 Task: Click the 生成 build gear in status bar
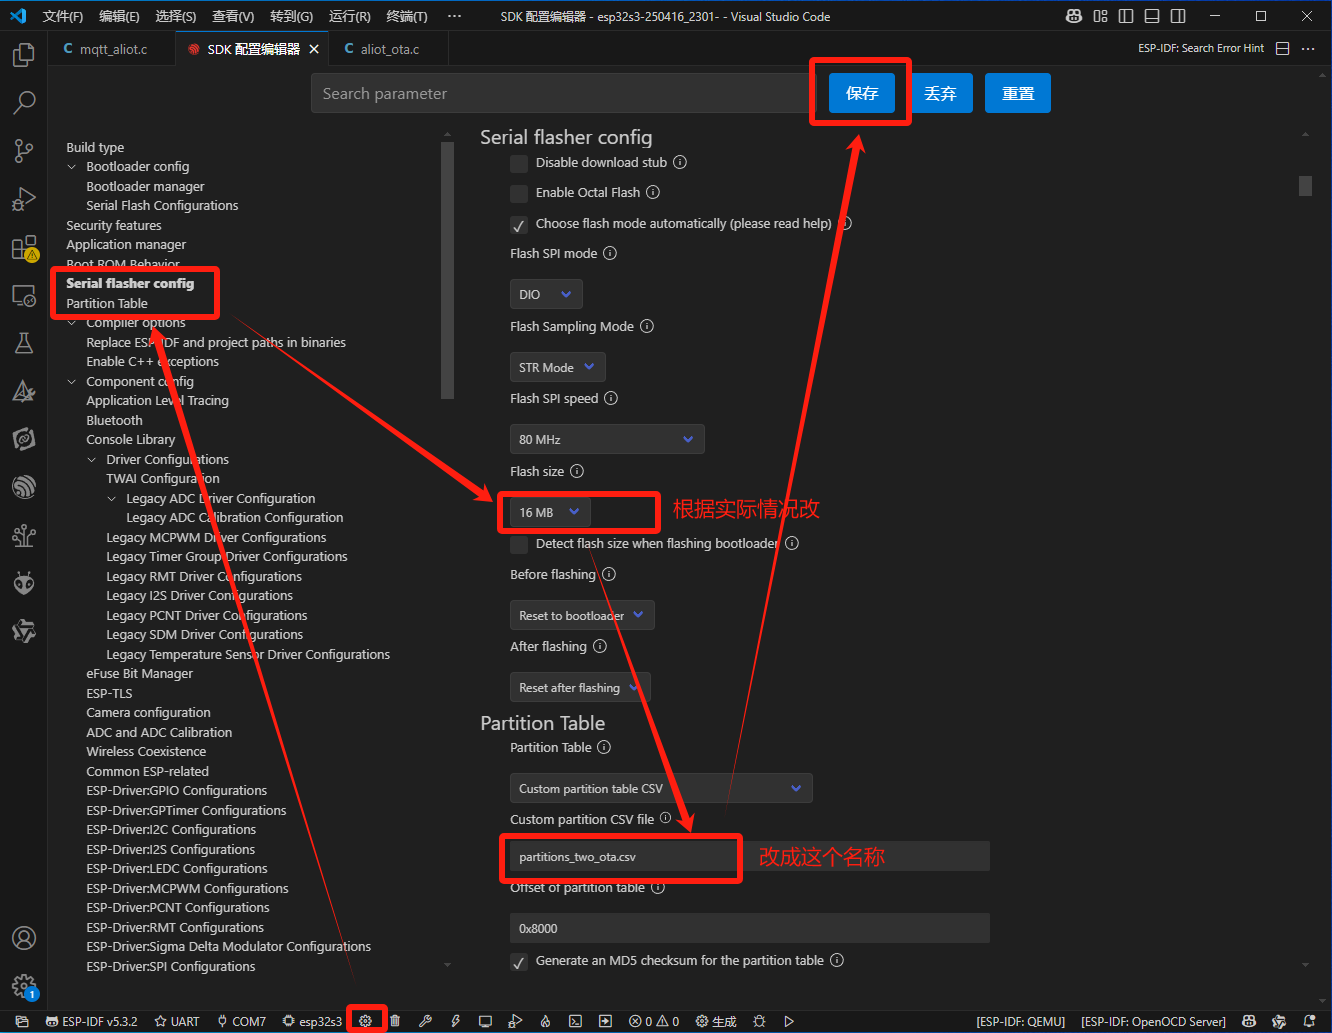[x=716, y=1021]
